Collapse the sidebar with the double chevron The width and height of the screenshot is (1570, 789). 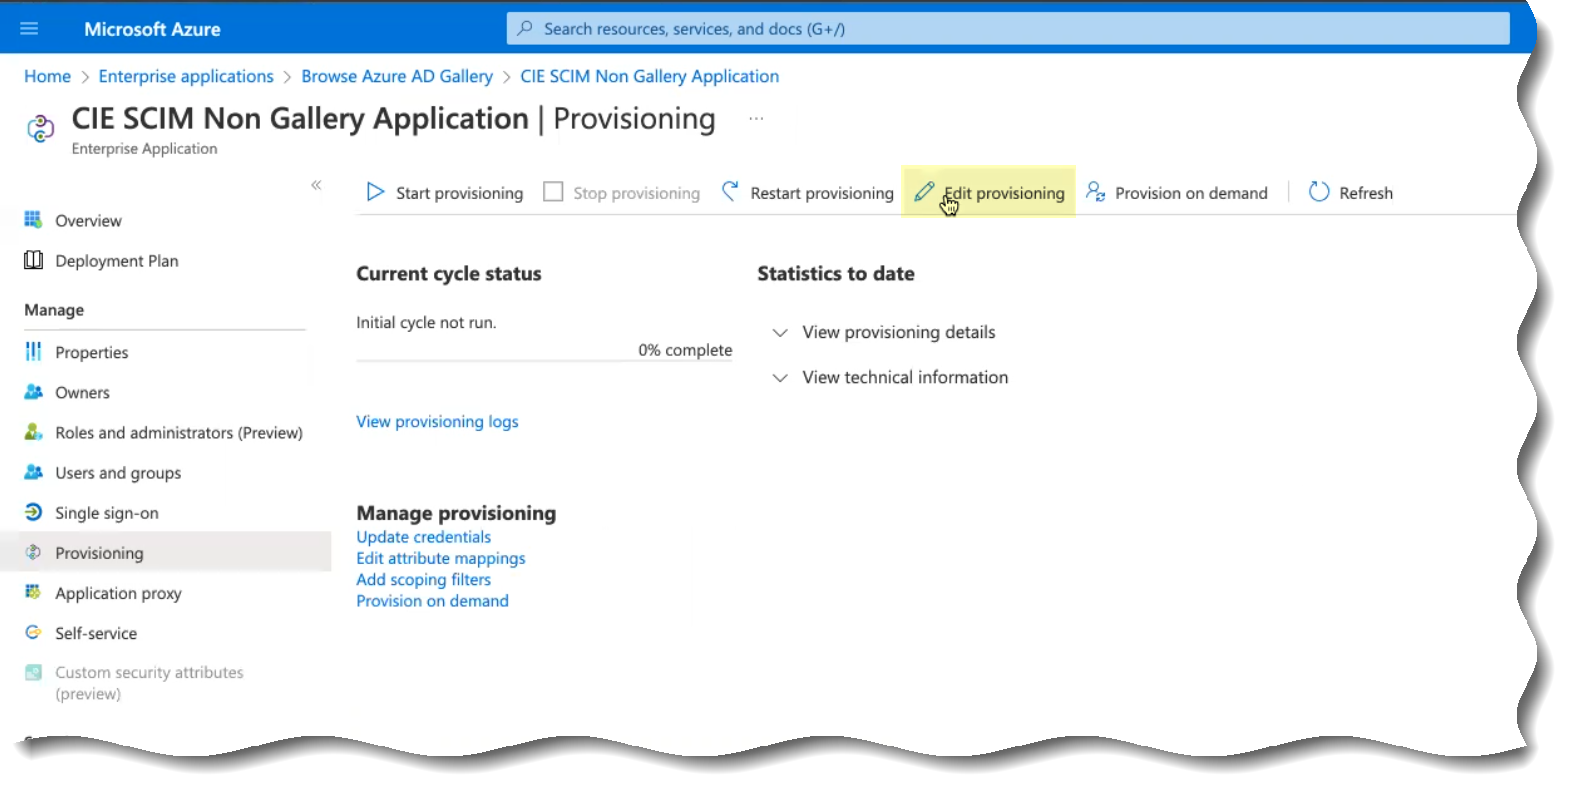tap(316, 185)
